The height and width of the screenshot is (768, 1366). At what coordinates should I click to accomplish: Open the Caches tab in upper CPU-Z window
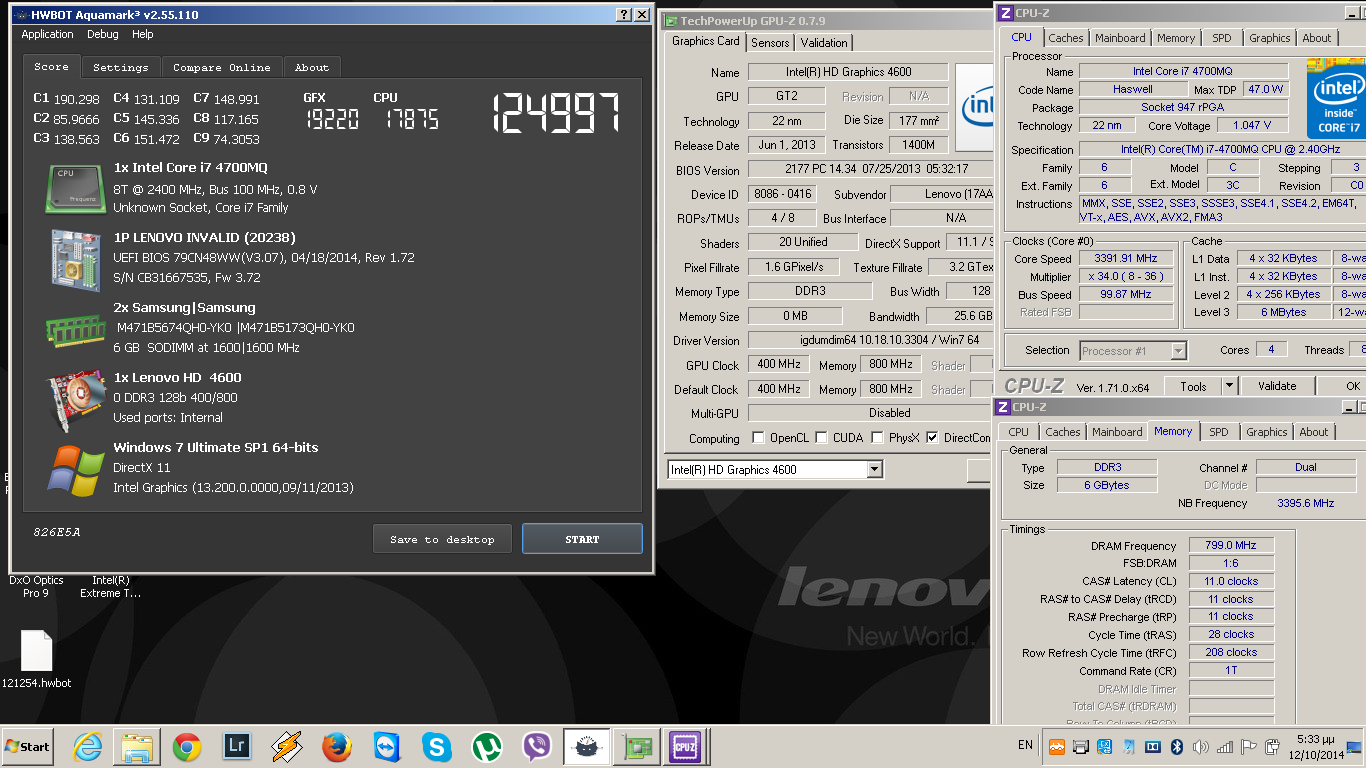point(1065,38)
